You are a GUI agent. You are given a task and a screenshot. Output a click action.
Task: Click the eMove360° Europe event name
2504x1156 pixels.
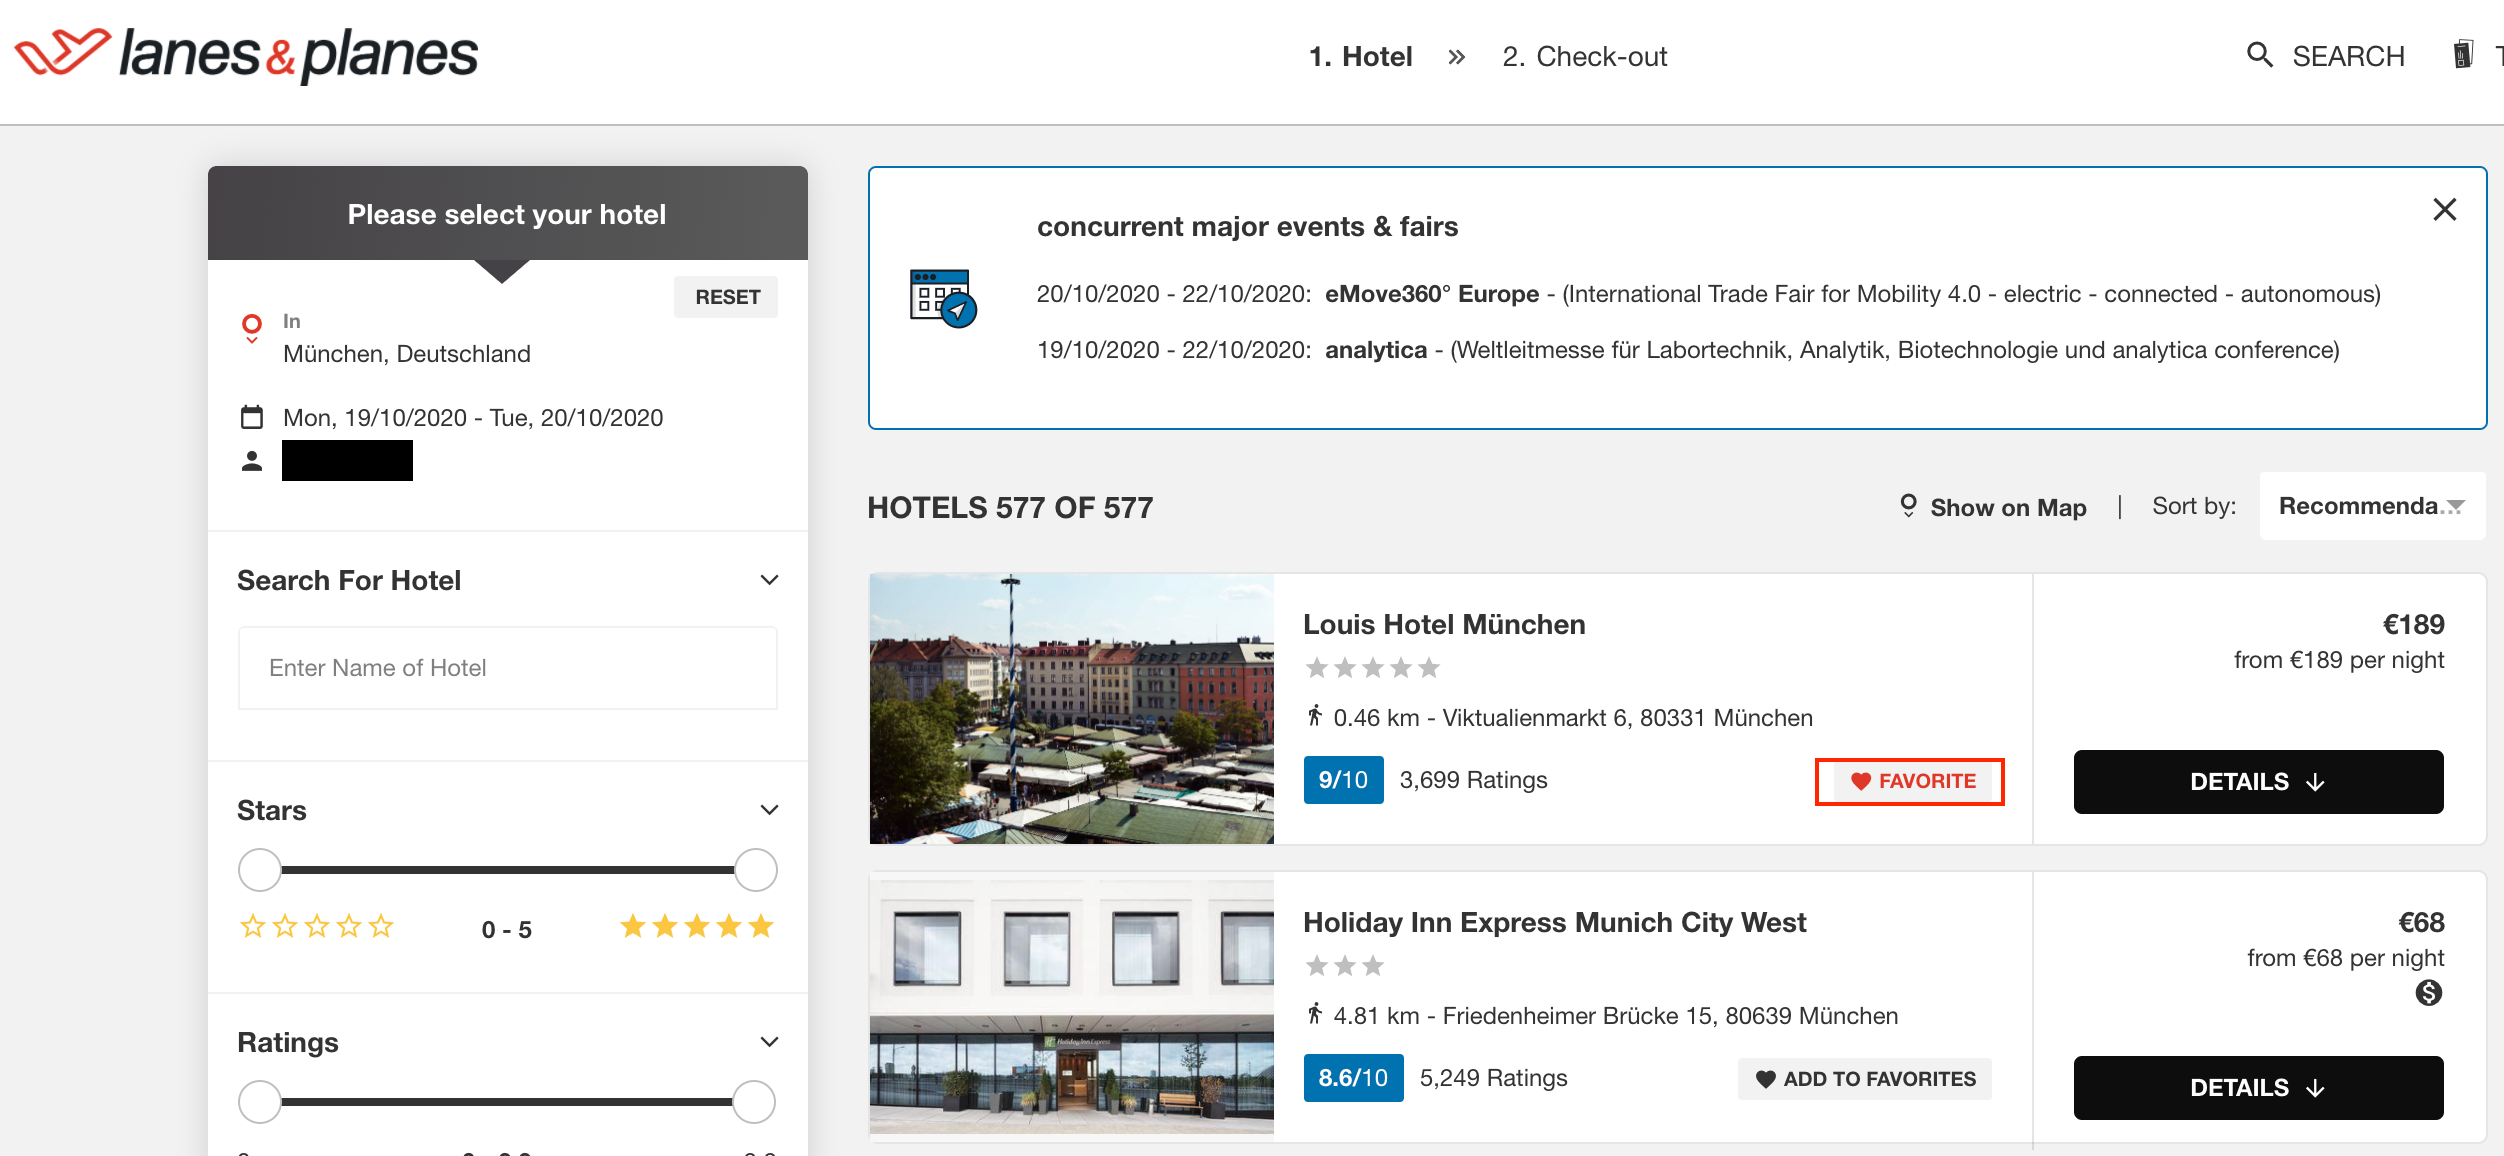[x=1432, y=294]
